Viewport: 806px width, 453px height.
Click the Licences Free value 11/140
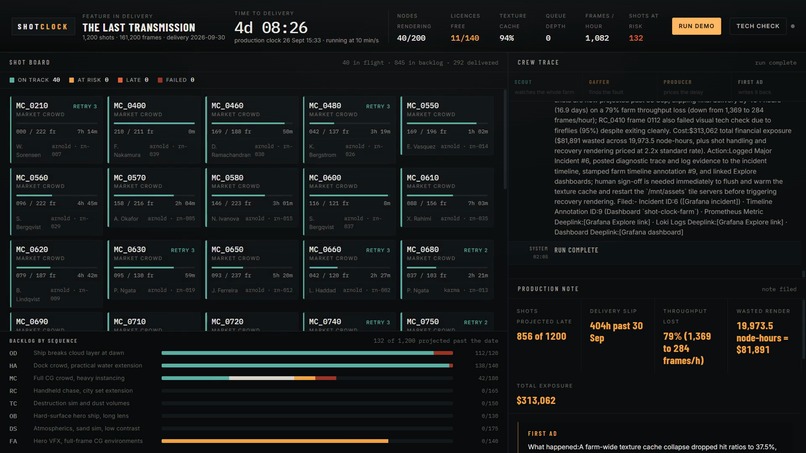tap(465, 38)
